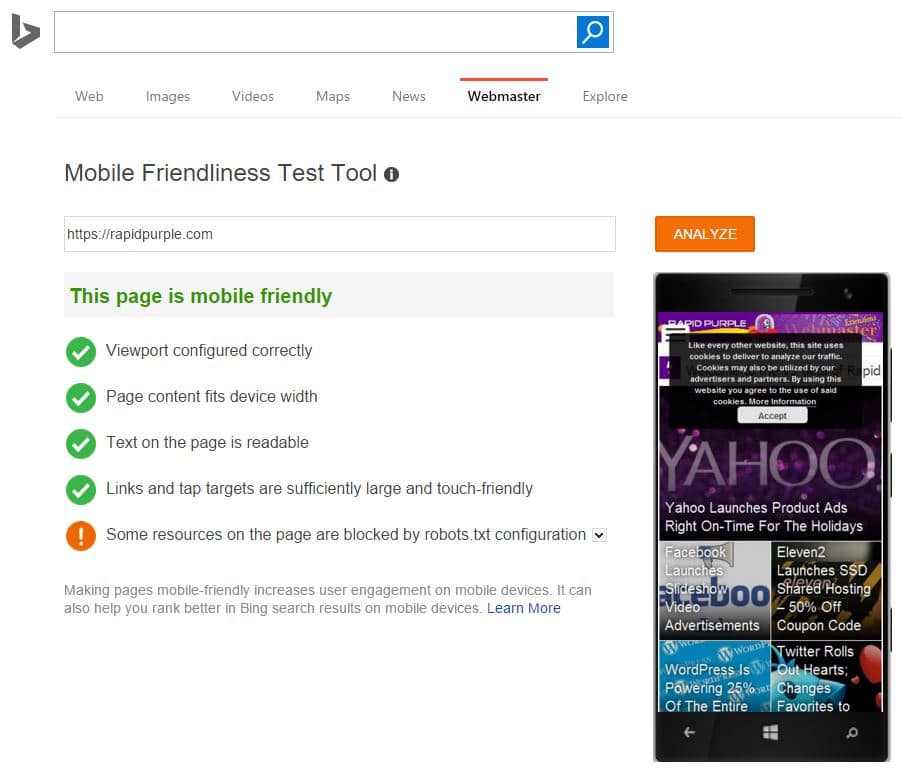
Task: Click 'Some resources on the page are blocked' text
Action: (346, 534)
